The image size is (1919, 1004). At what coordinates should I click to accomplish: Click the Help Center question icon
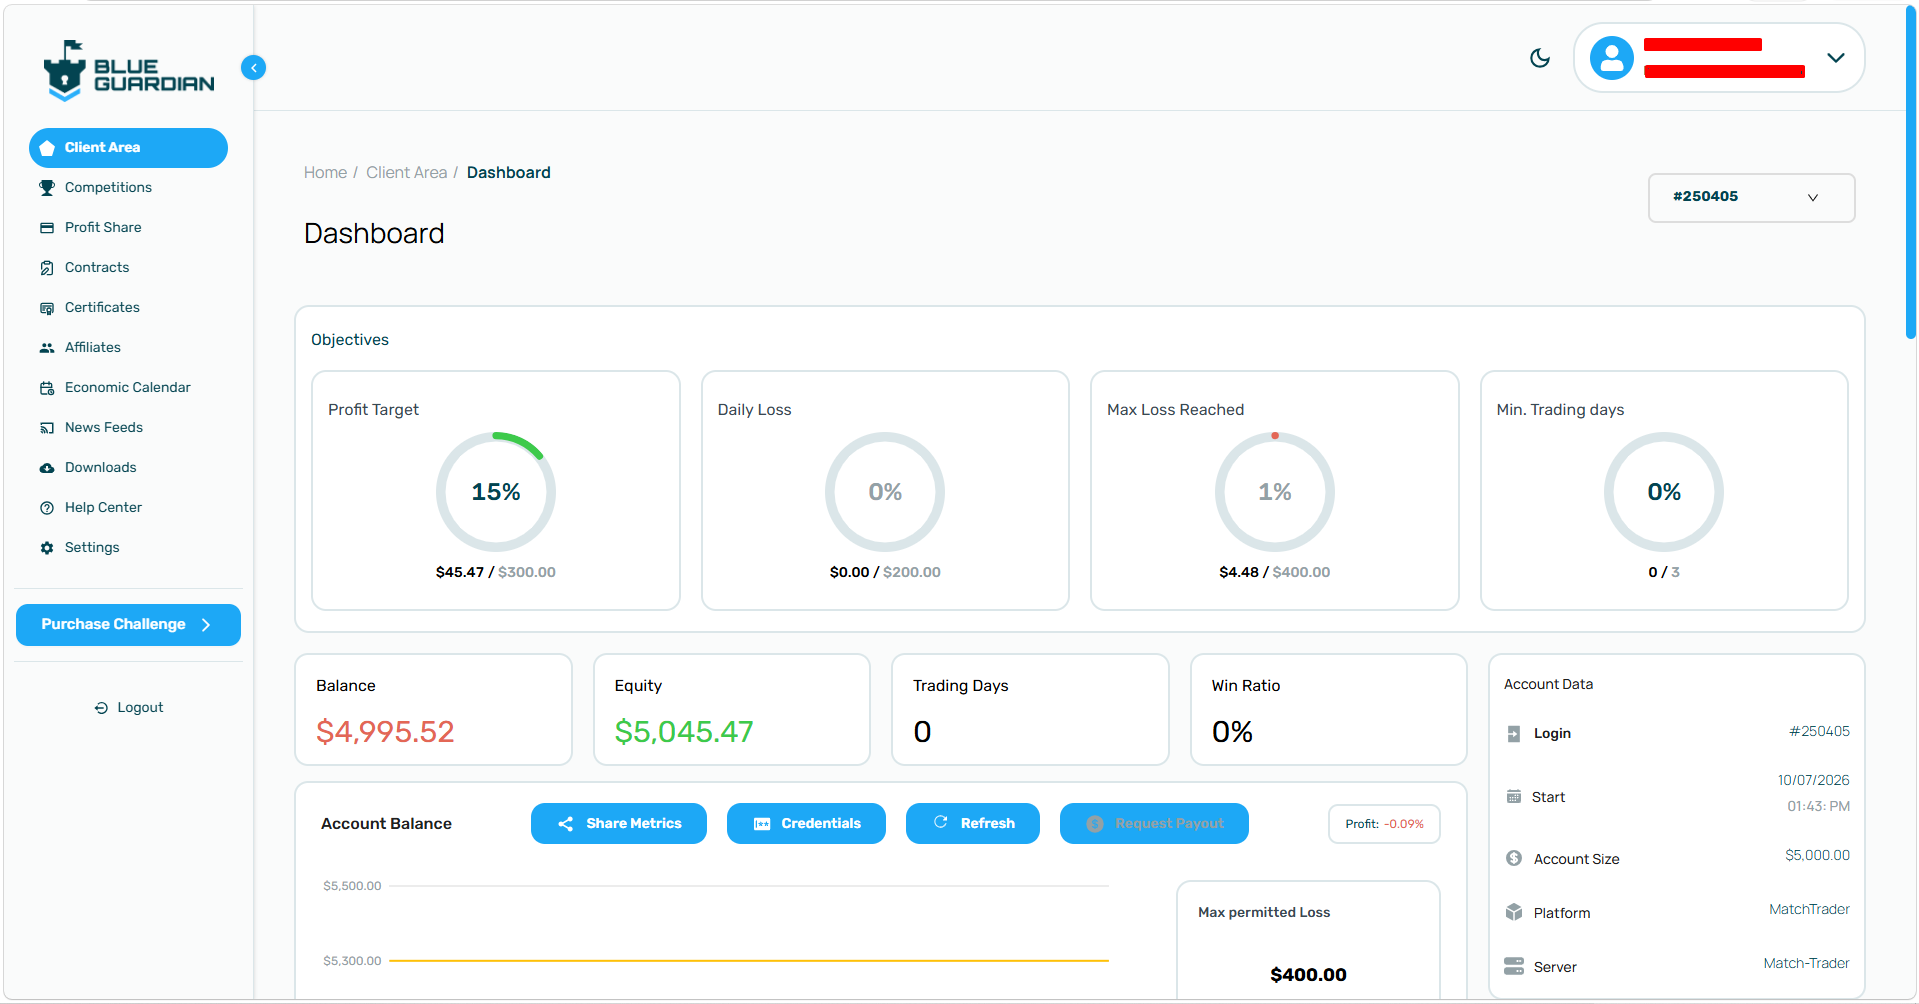[47, 508]
